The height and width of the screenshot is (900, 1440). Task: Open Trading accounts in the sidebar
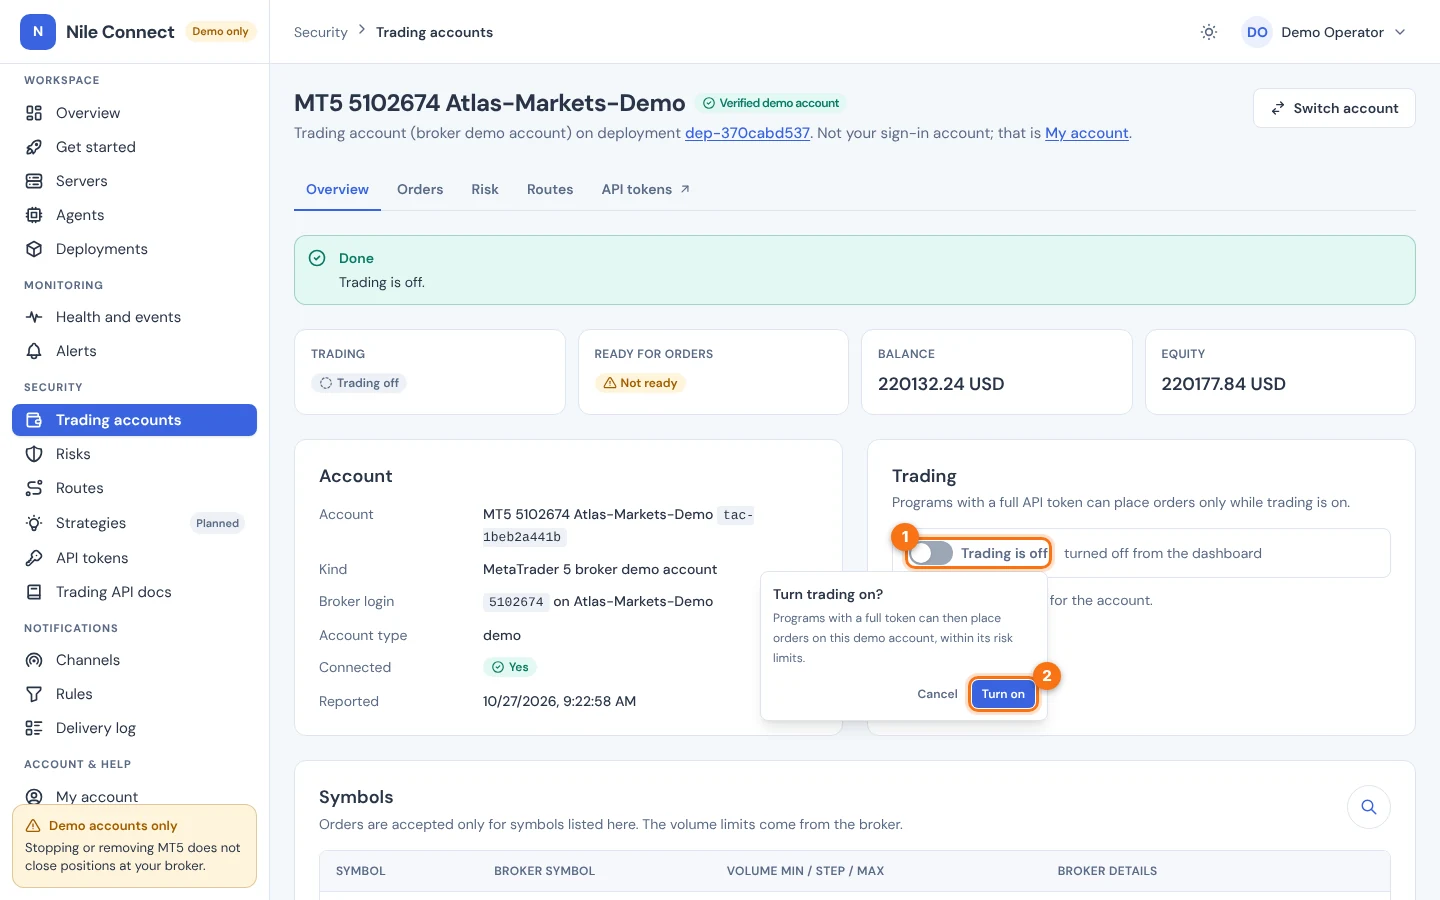tap(134, 420)
